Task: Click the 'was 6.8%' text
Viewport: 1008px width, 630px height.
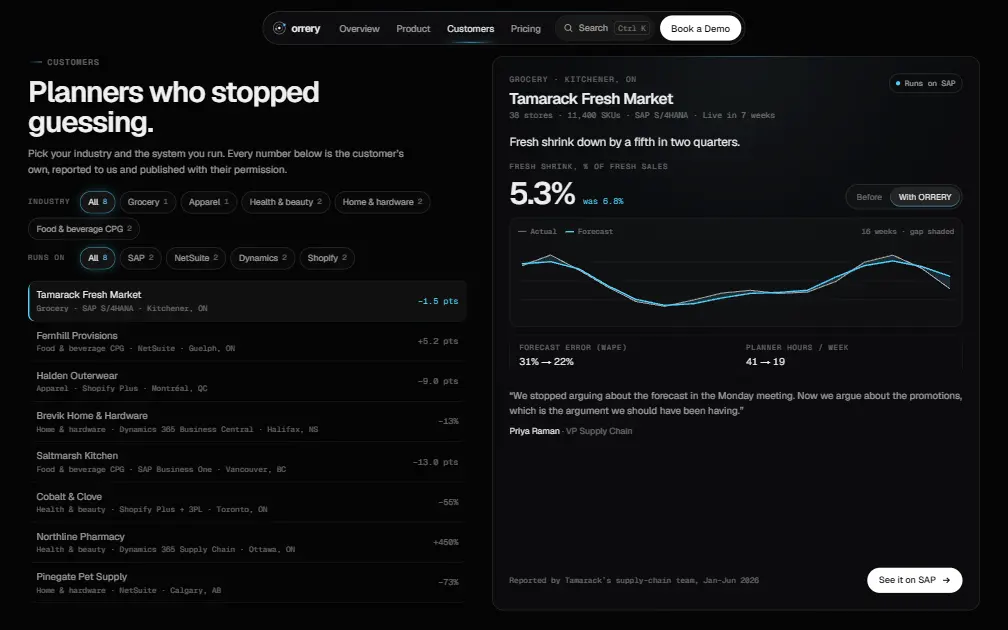Action: [x=603, y=201]
